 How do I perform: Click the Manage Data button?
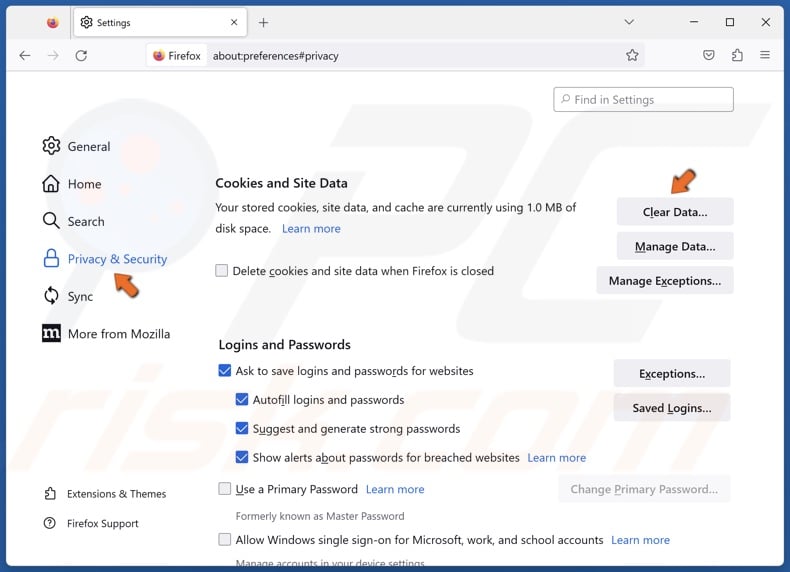tap(675, 246)
